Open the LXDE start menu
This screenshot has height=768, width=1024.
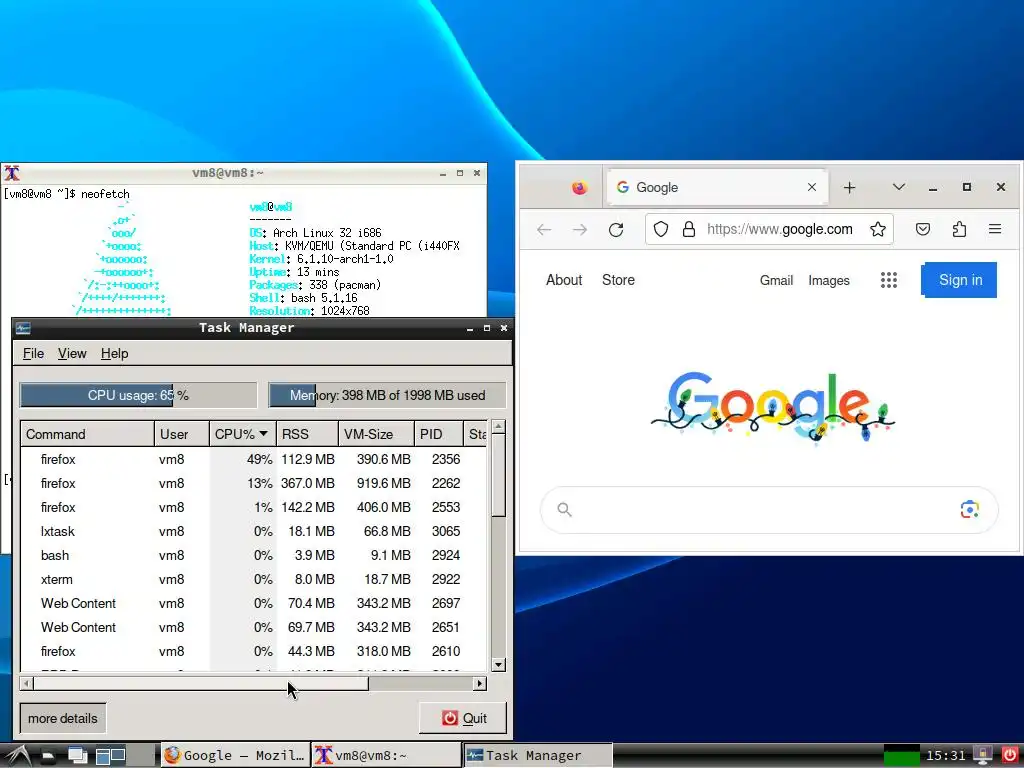point(17,756)
